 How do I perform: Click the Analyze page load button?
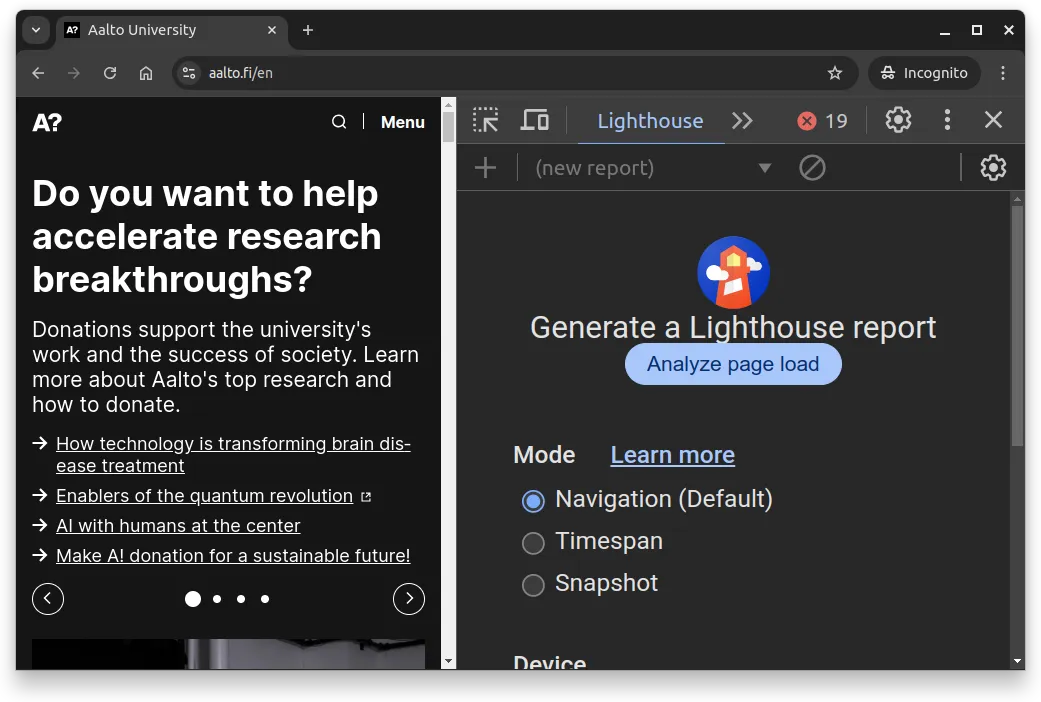(x=732, y=364)
